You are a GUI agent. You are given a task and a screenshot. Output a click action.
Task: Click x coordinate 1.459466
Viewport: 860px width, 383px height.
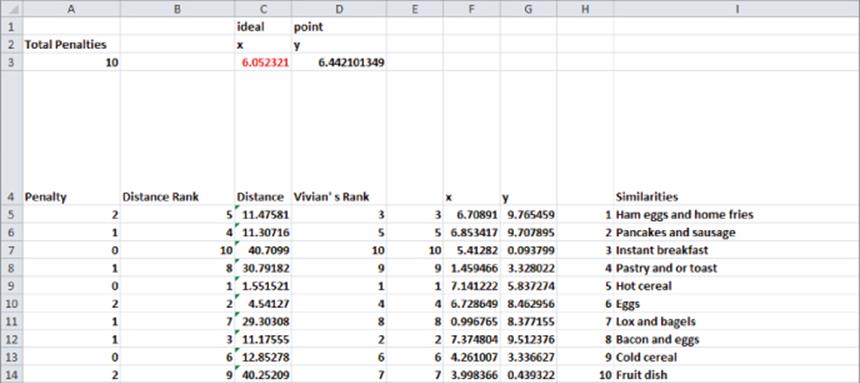click(x=472, y=268)
